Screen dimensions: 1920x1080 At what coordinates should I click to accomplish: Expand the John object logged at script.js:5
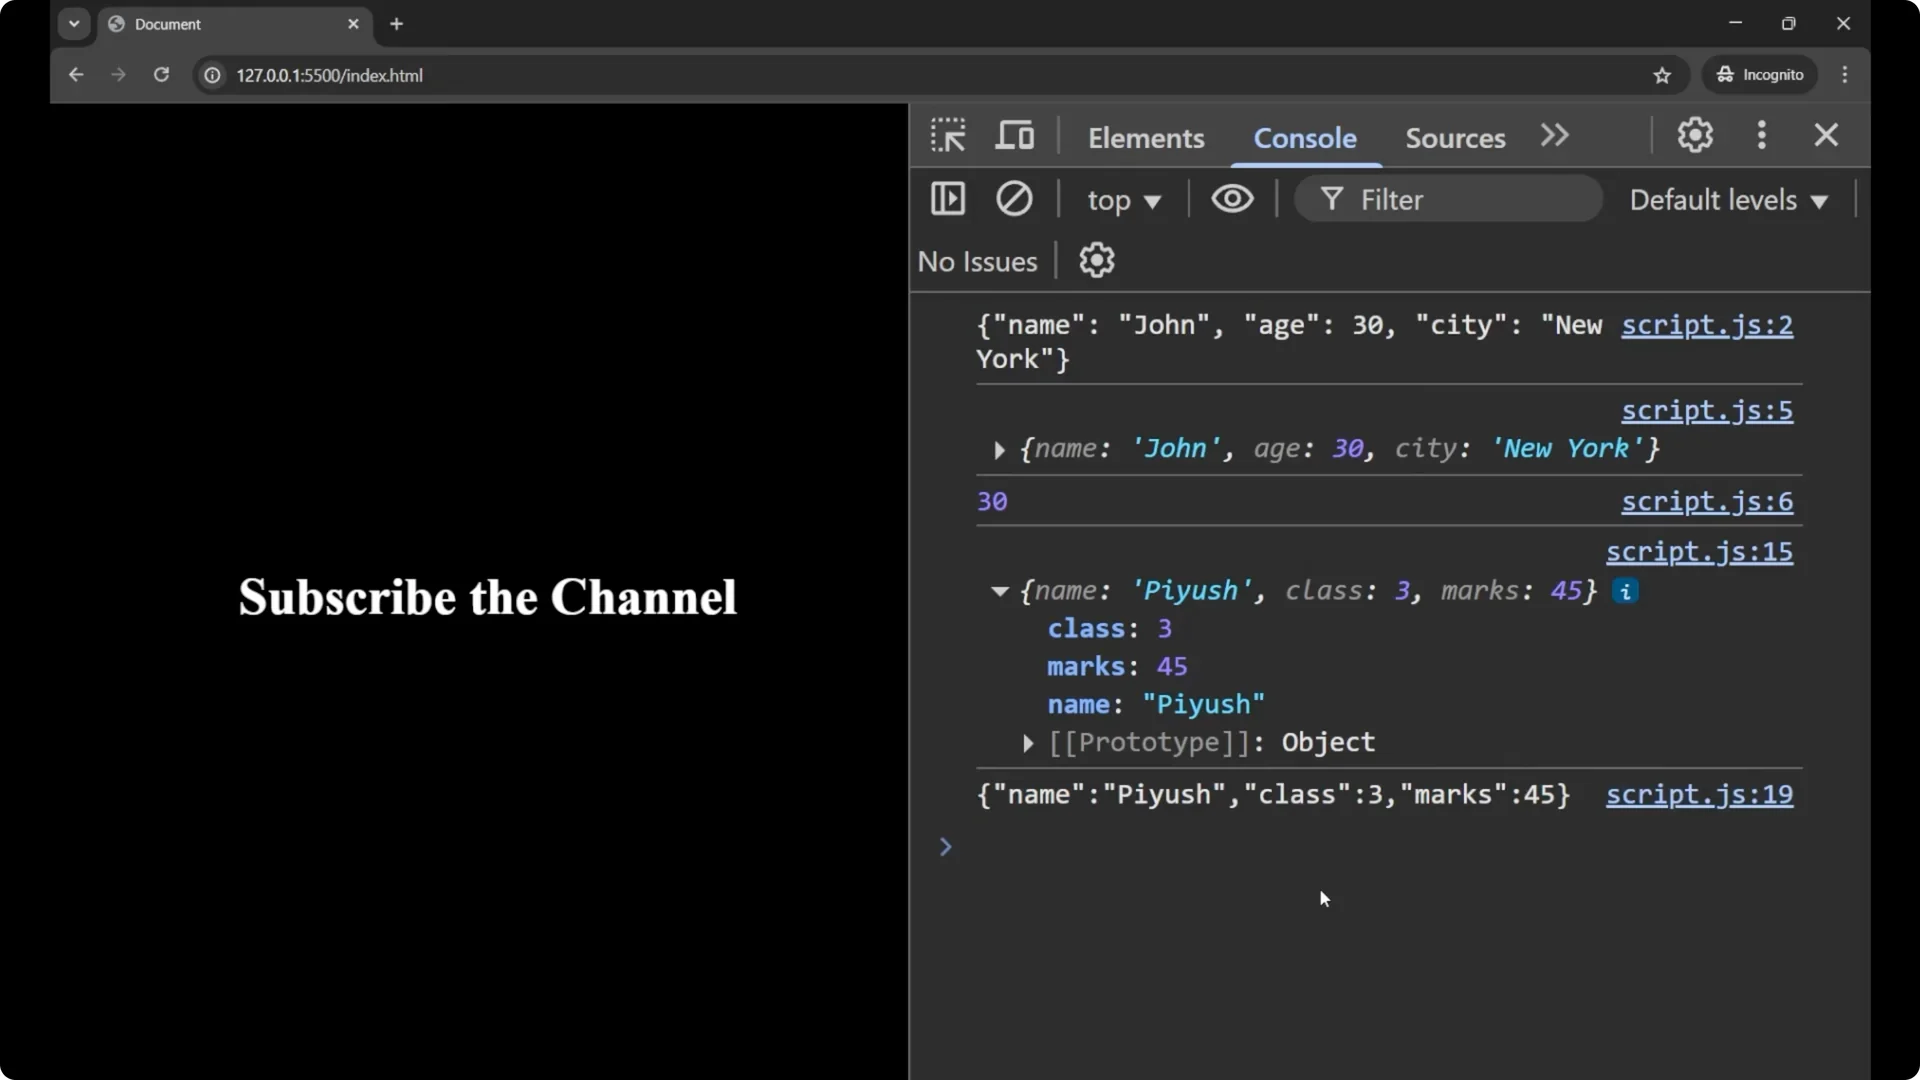coord(998,450)
